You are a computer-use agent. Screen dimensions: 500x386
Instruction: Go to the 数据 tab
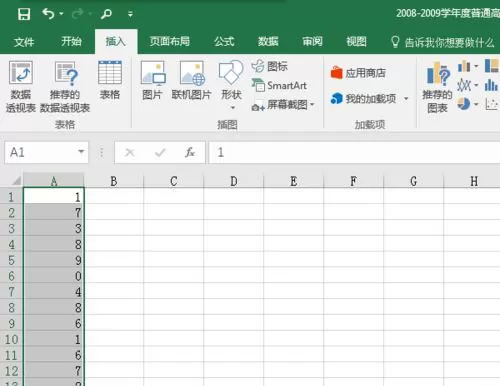click(268, 41)
